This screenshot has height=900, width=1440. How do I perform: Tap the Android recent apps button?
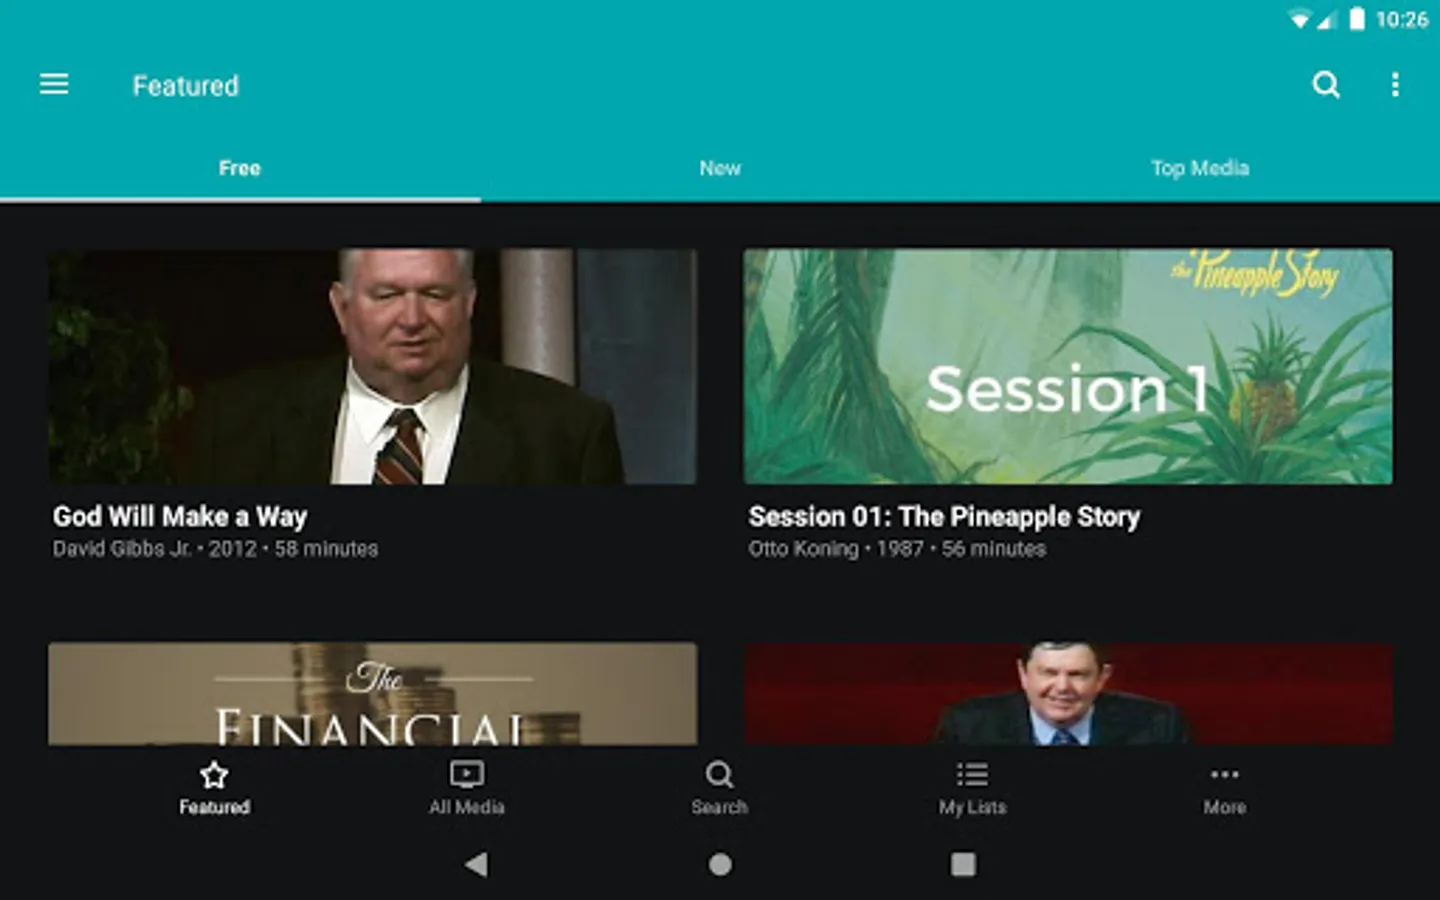coord(963,864)
